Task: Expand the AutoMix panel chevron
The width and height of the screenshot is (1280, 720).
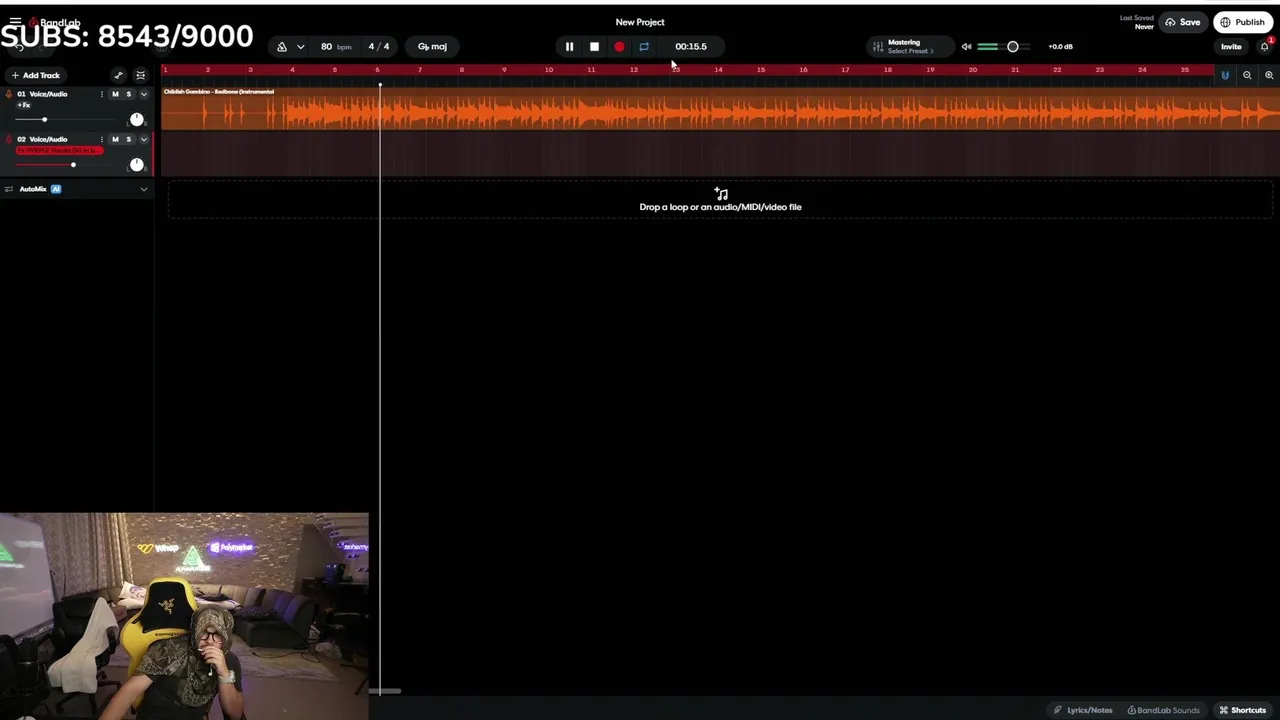Action: [143, 189]
